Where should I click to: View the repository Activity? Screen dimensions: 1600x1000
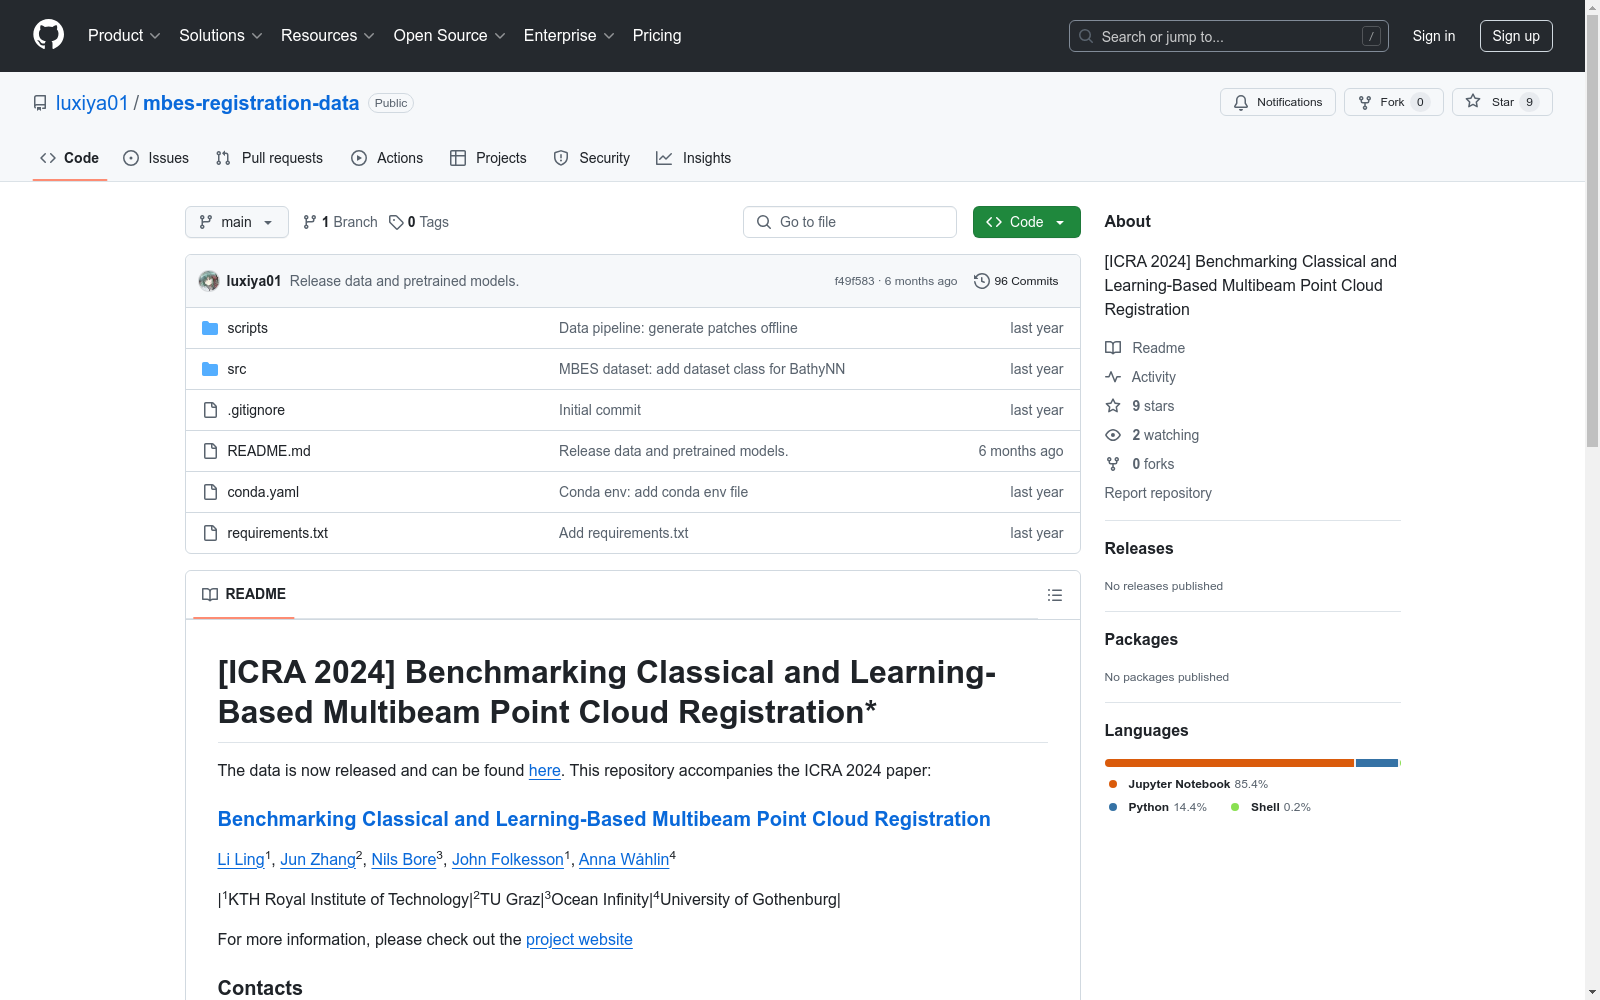pyautogui.click(x=1141, y=377)
